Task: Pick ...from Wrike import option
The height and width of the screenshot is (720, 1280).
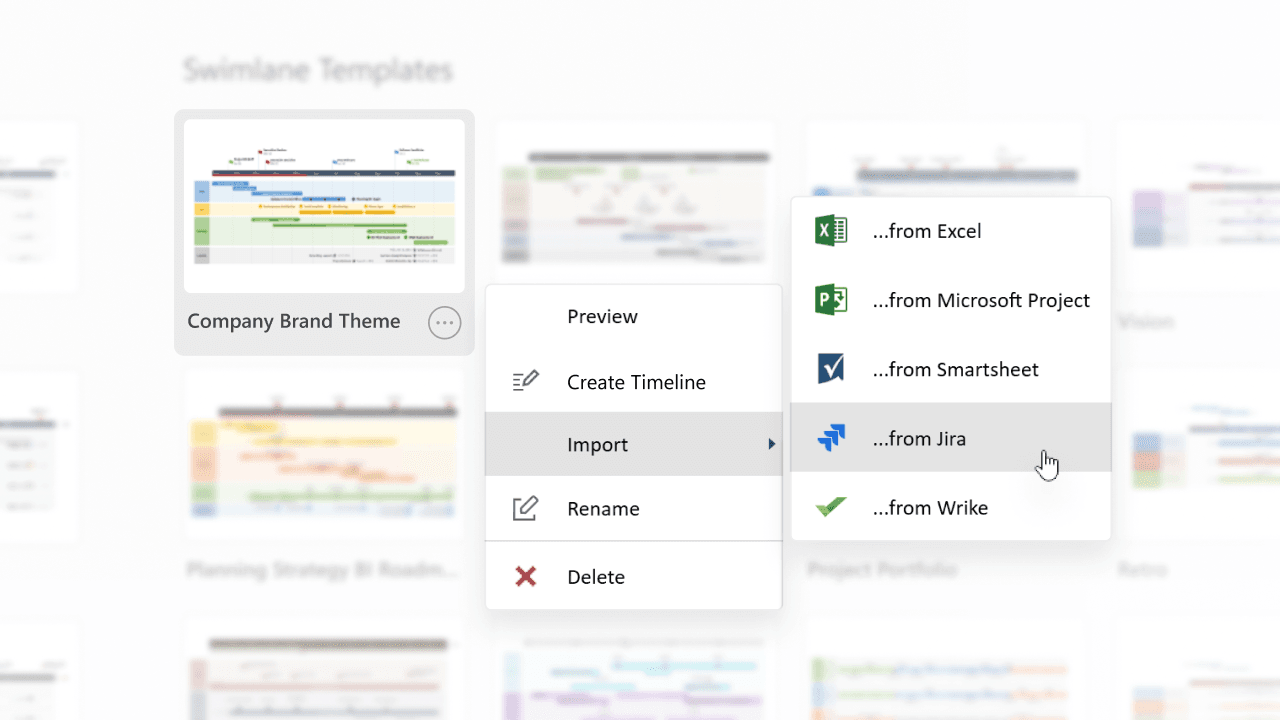Action: tap(951, 507)
